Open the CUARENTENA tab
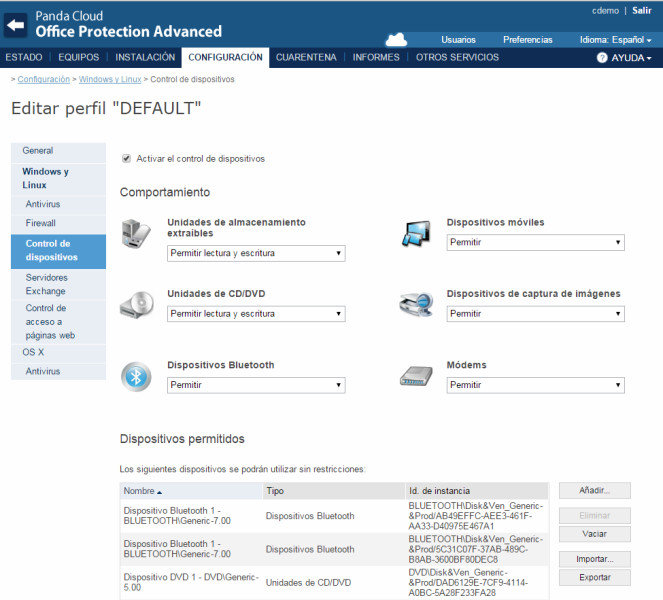Viewport: 663px width, 600px height. pos(306,57)
